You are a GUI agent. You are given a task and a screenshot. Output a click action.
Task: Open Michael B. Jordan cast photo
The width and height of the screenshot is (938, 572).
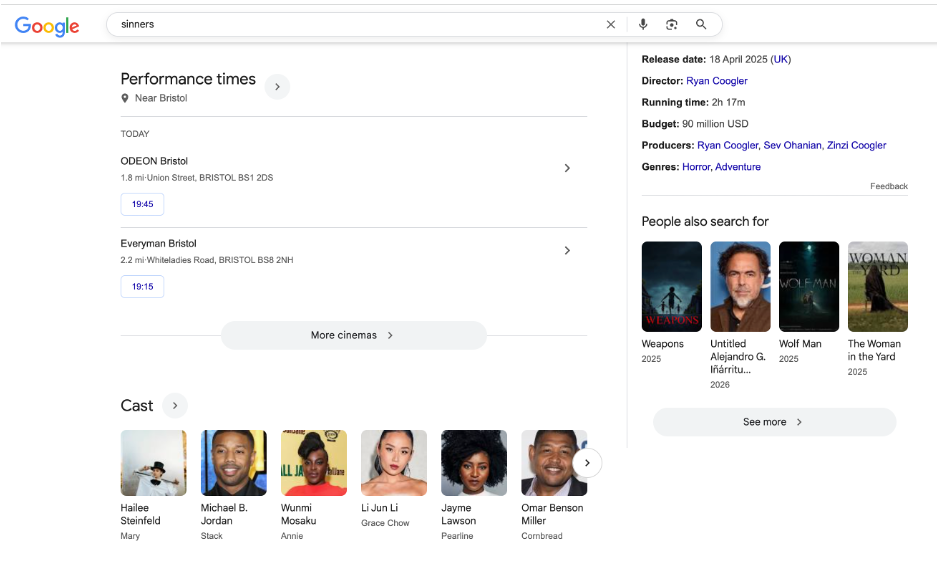(x=233, y=463)
